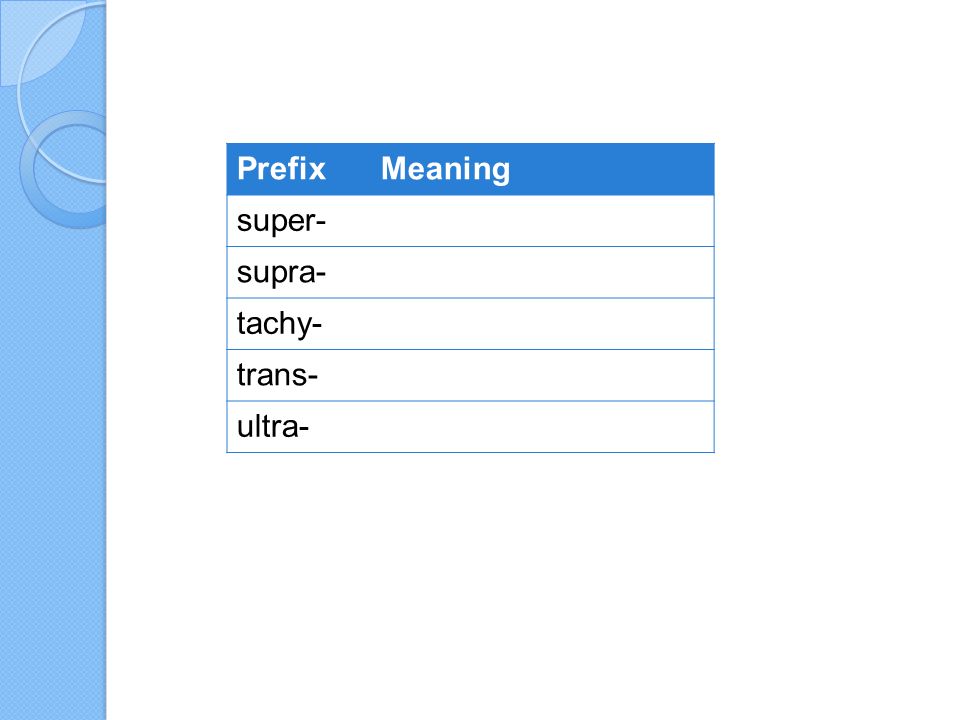960x720 pixels.
Task: Click the empty meaning cell beside supra-
Action: (x=542, y=272)
